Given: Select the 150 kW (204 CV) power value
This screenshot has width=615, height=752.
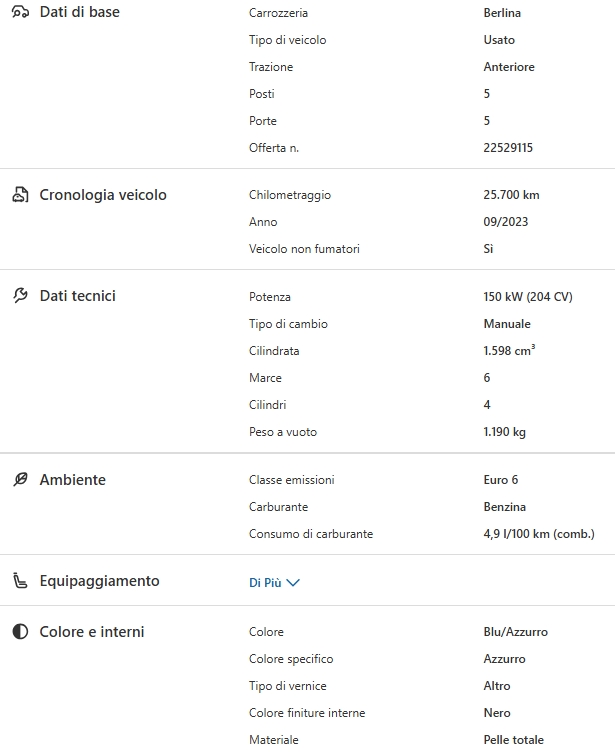Looking at the screenshot, I should 527,297.
